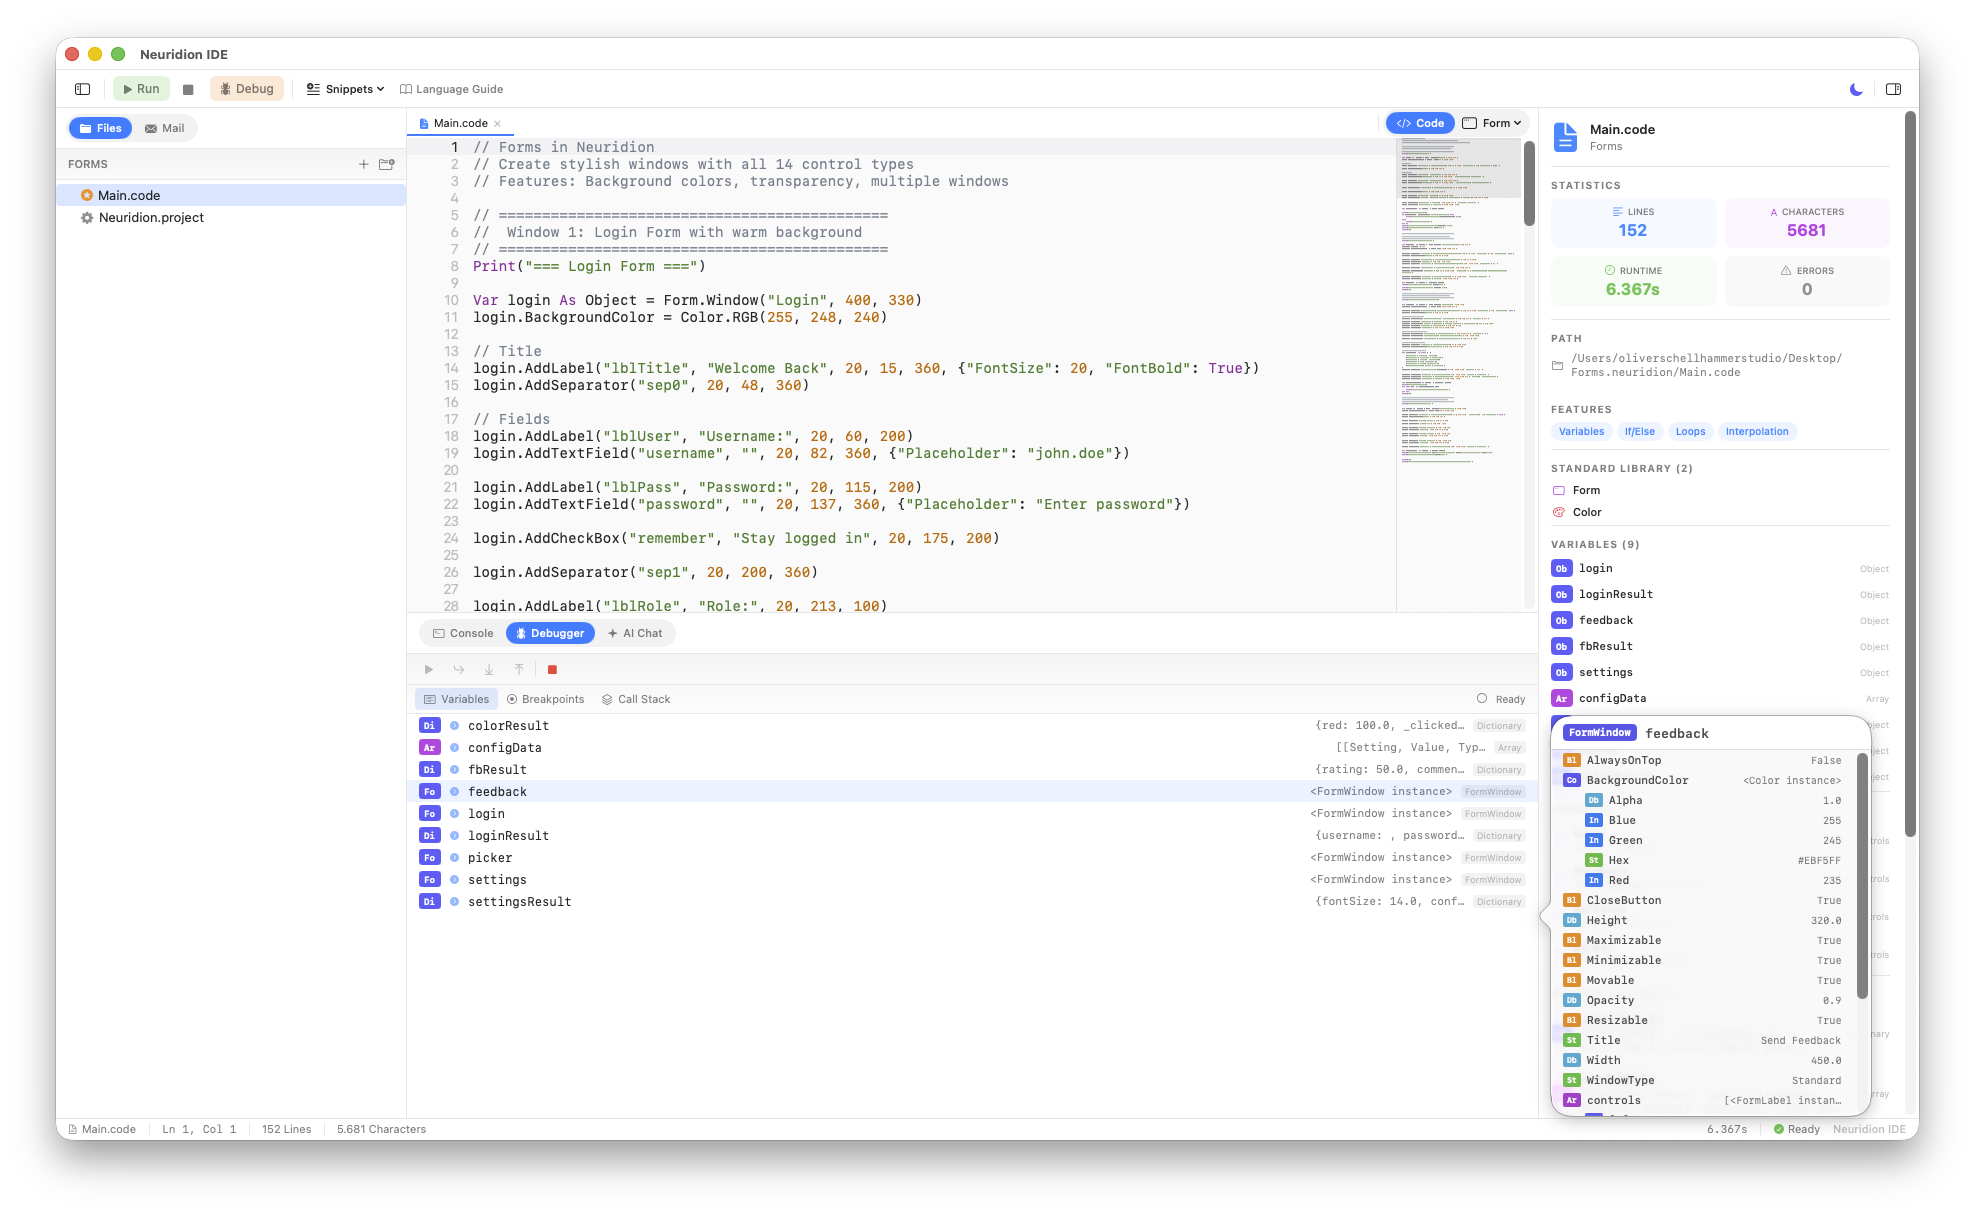Collapse the sidebar using the top-left icon
This screenshot has height=1214, width=1975.
[82, 89]
